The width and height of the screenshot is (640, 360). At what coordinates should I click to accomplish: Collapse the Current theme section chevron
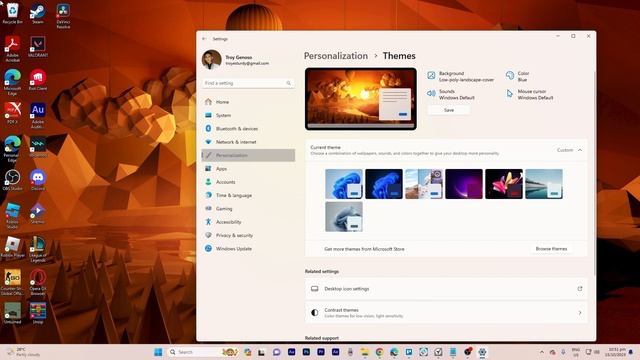(580, 150)
